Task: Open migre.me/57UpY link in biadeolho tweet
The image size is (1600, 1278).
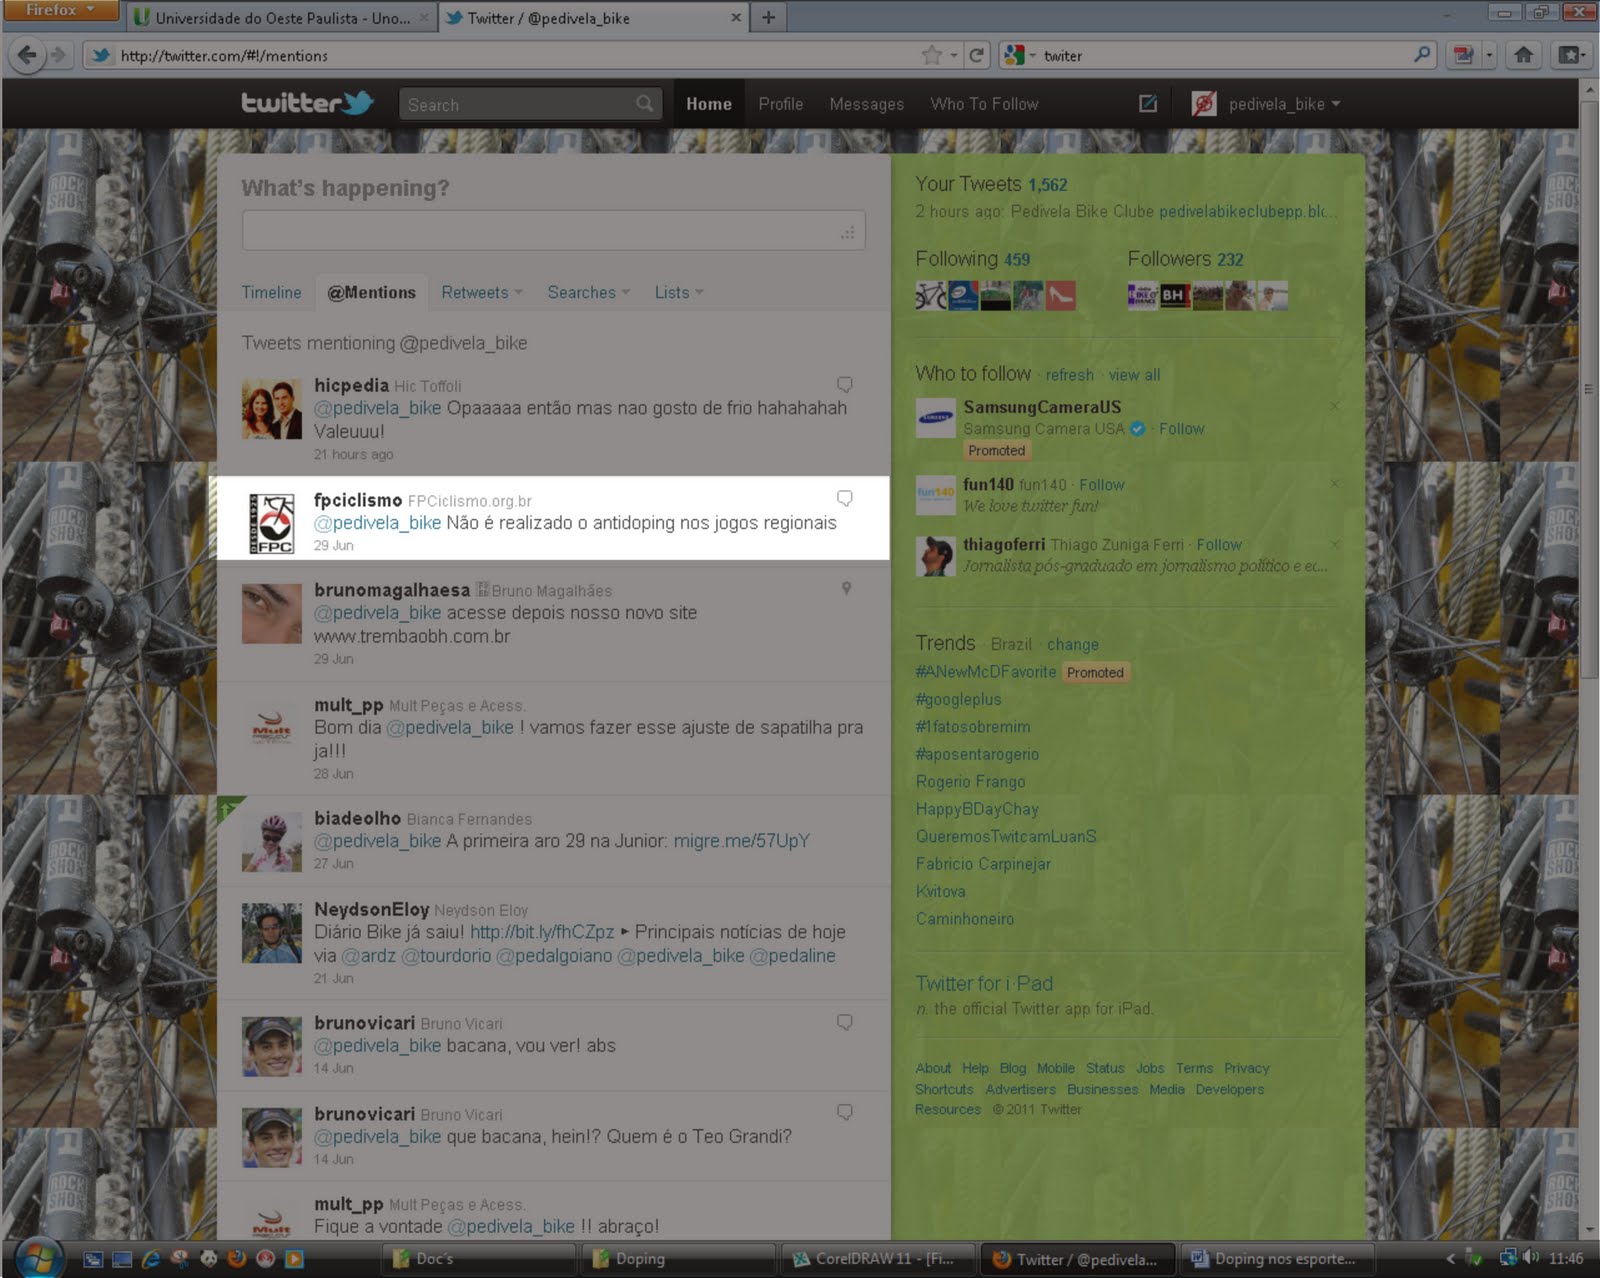Action: (742, 841)
